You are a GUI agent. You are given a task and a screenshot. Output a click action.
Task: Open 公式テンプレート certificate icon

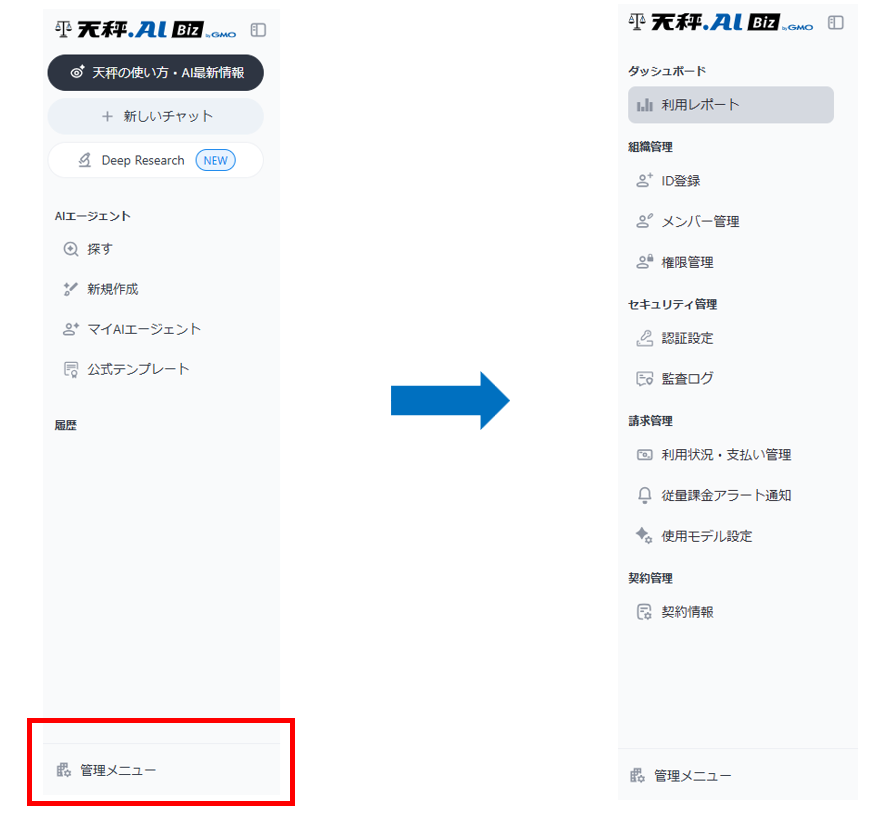71,370
